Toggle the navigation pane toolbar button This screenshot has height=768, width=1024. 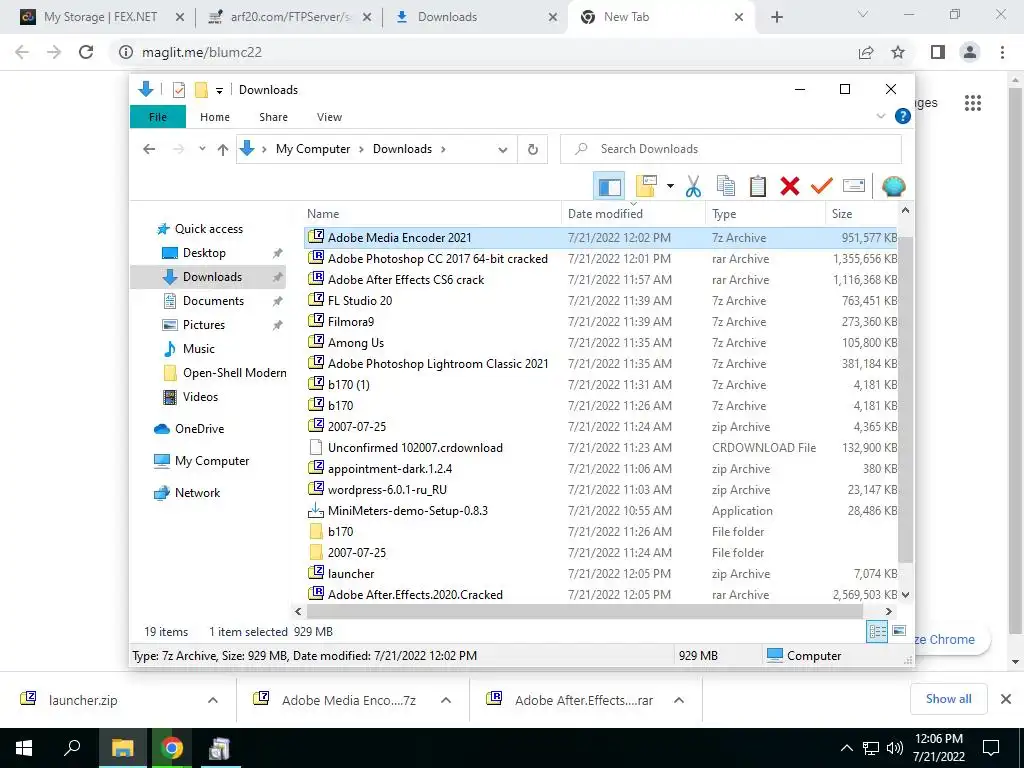tap(609, 186)
